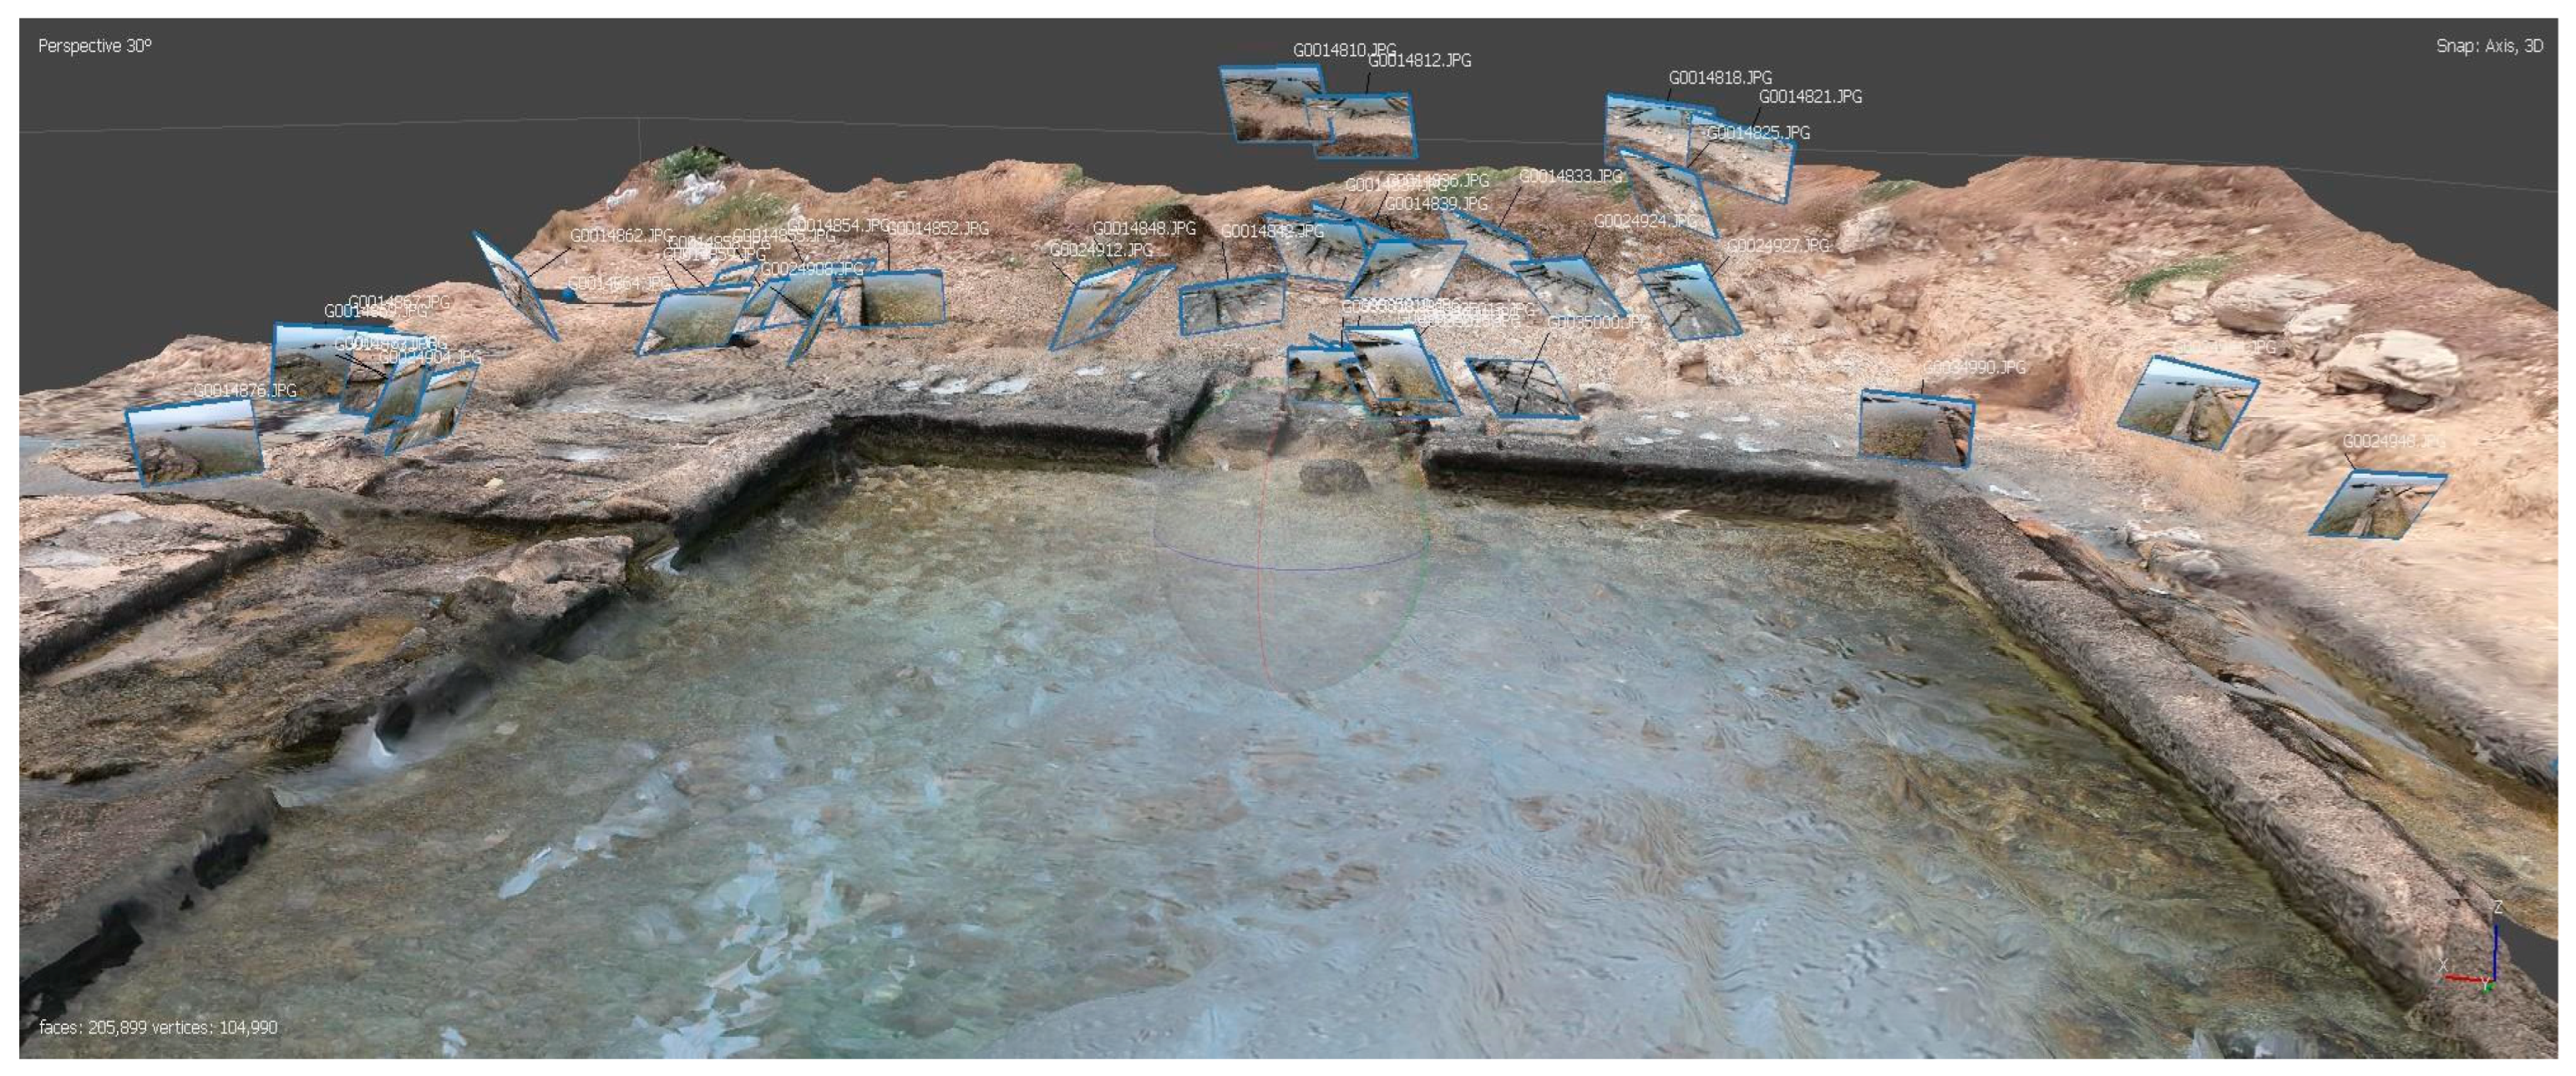Viewport: 2576px width, 1076px height.
Task: Click the faces and vertices count text
Action: [158, 1027]
